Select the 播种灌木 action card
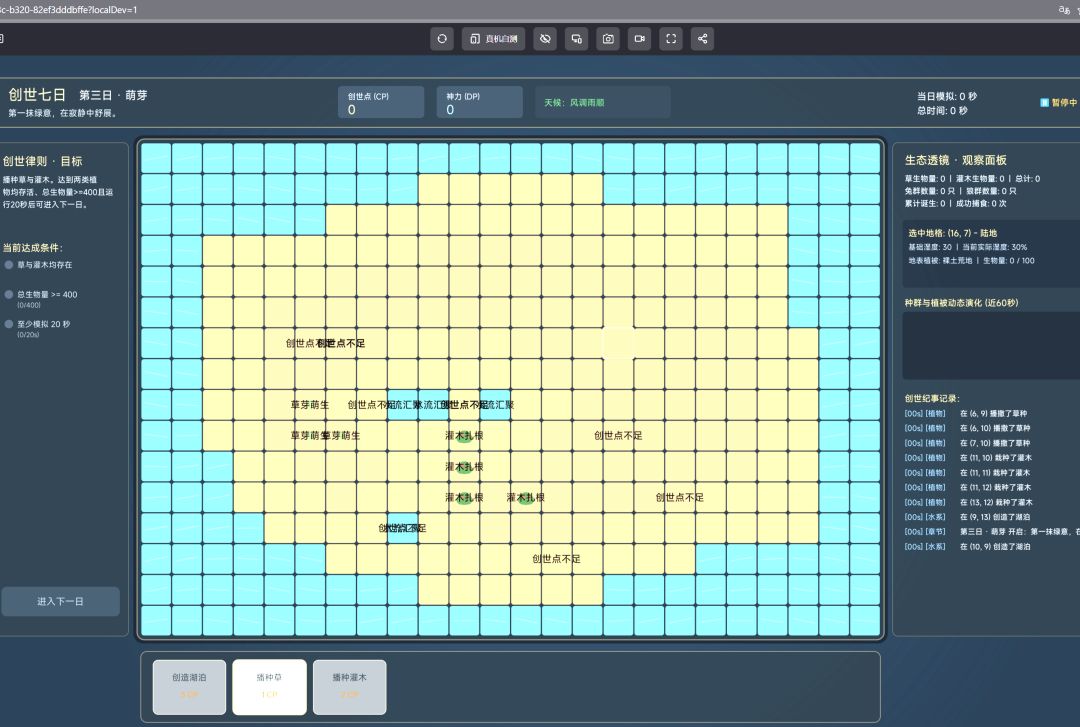The width and height of the screenshot is (1080, 727). 350,687
